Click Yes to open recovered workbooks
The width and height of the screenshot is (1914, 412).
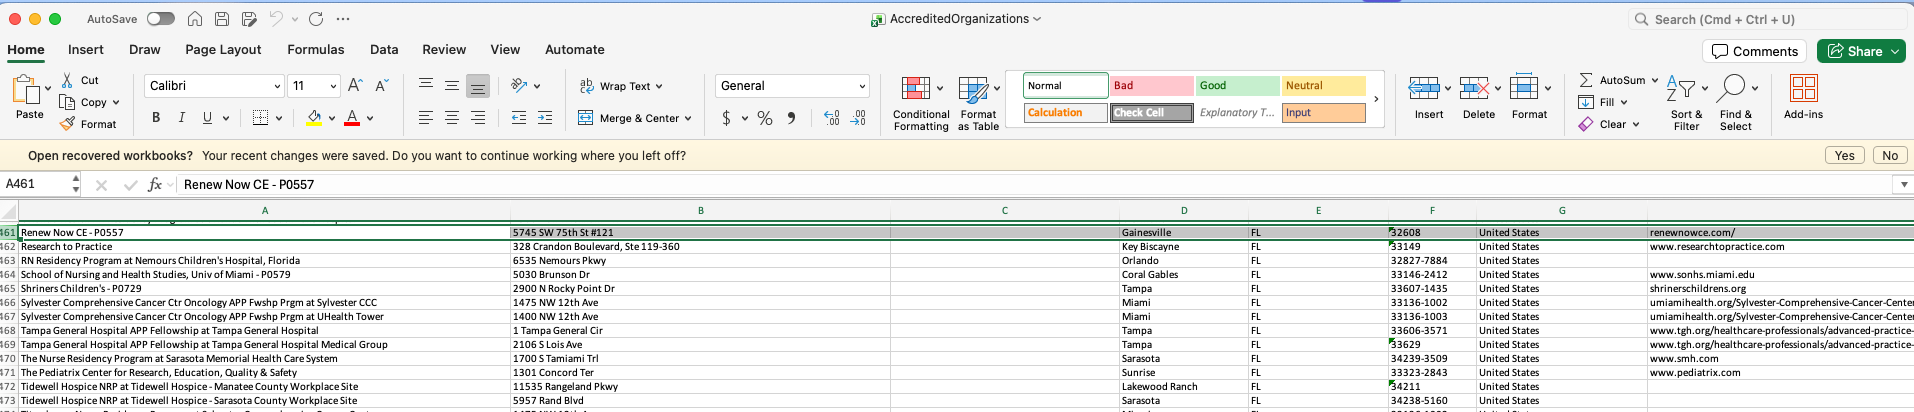pos(1845,155)
